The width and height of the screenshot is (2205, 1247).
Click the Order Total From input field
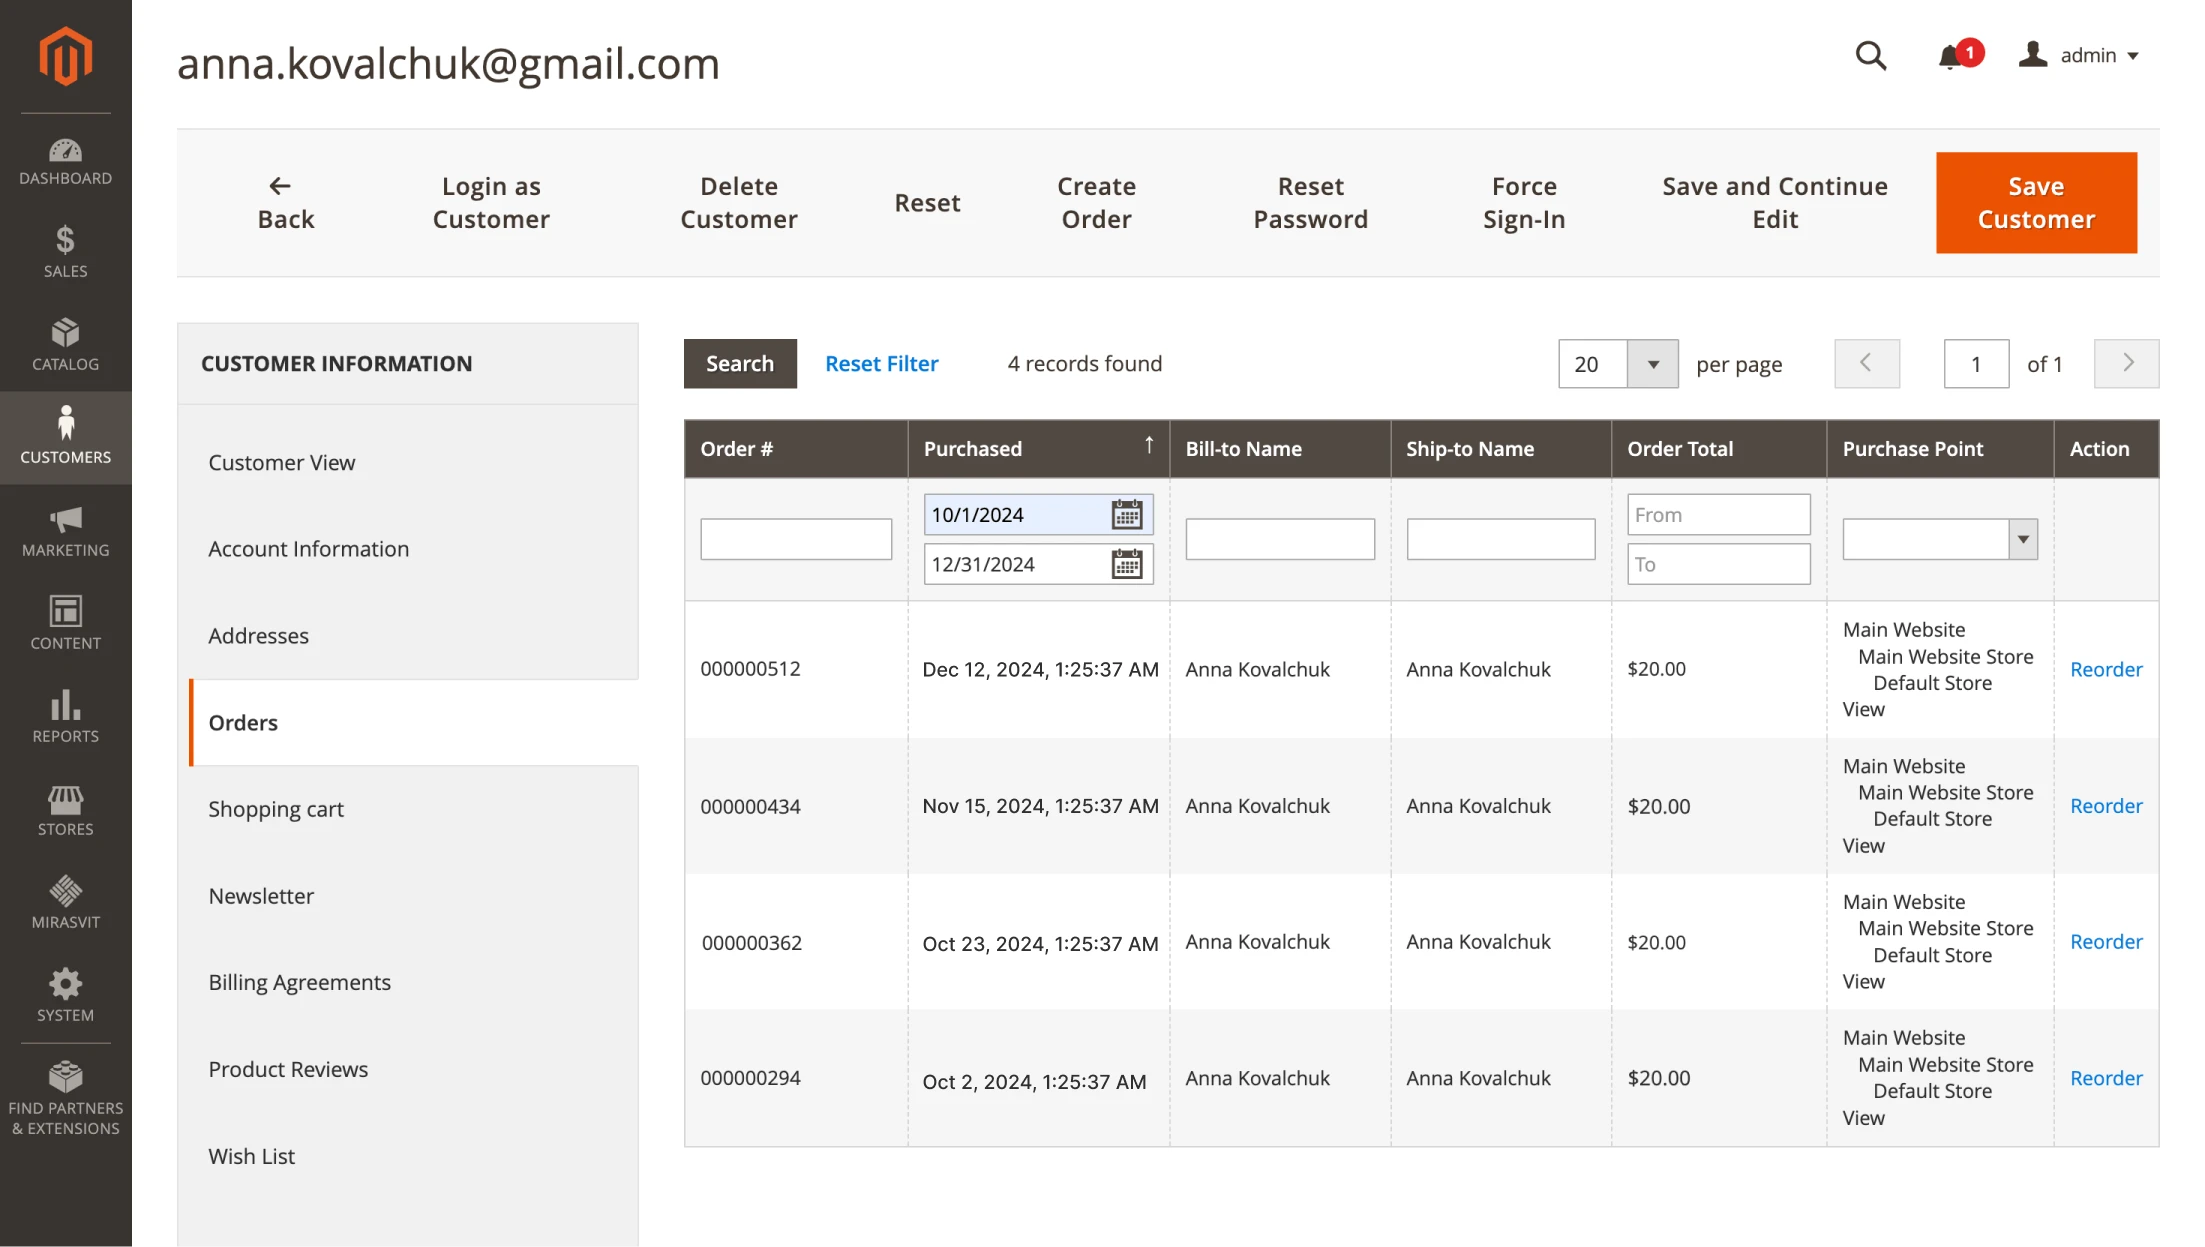click(1717, 515)
